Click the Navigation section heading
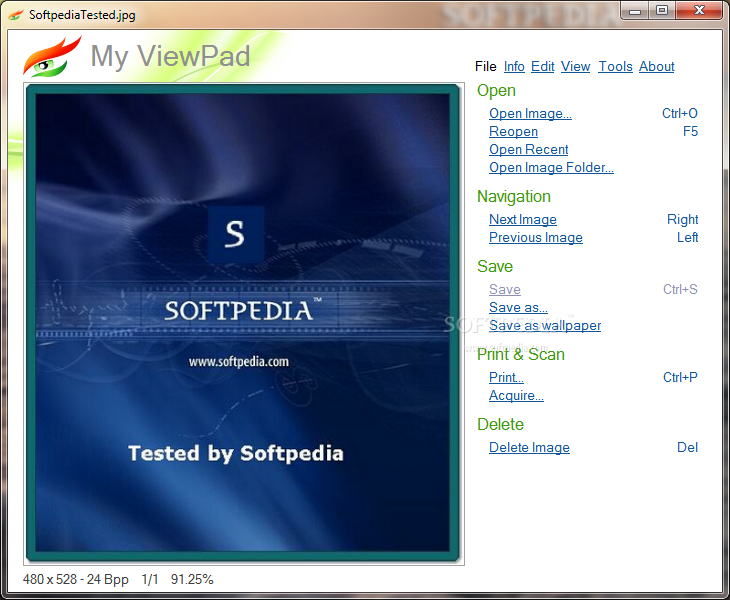The image size is (730, 600). point(514,197)
